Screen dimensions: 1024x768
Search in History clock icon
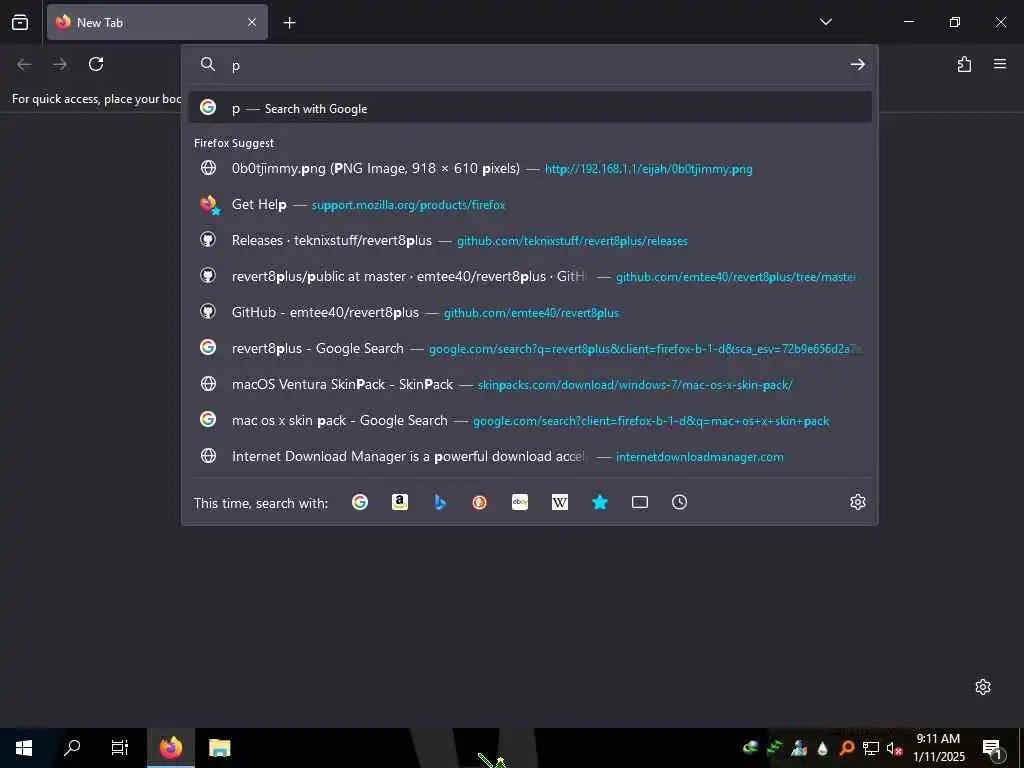[679, 502]
